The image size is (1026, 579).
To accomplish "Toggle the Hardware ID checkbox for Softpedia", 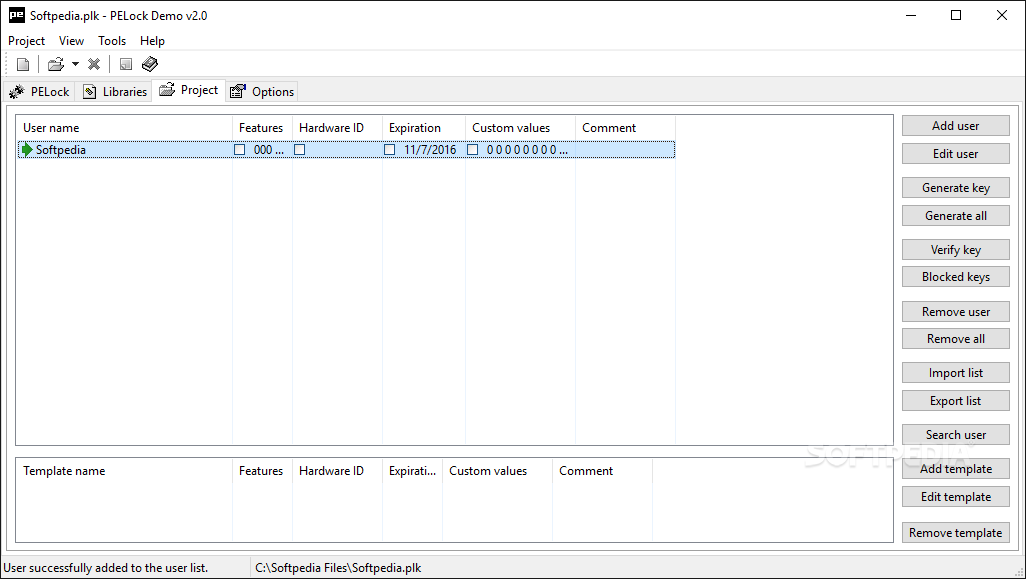I will click(300, 150).
